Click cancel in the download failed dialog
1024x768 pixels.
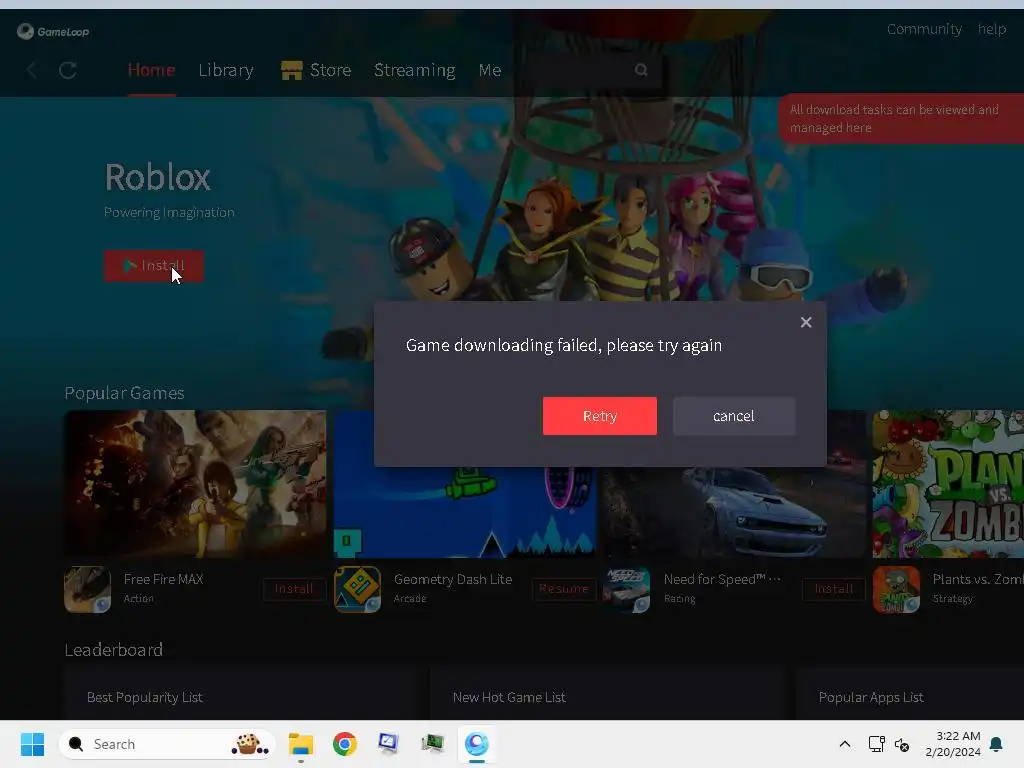pyautogui.click(x=734, y=416)
